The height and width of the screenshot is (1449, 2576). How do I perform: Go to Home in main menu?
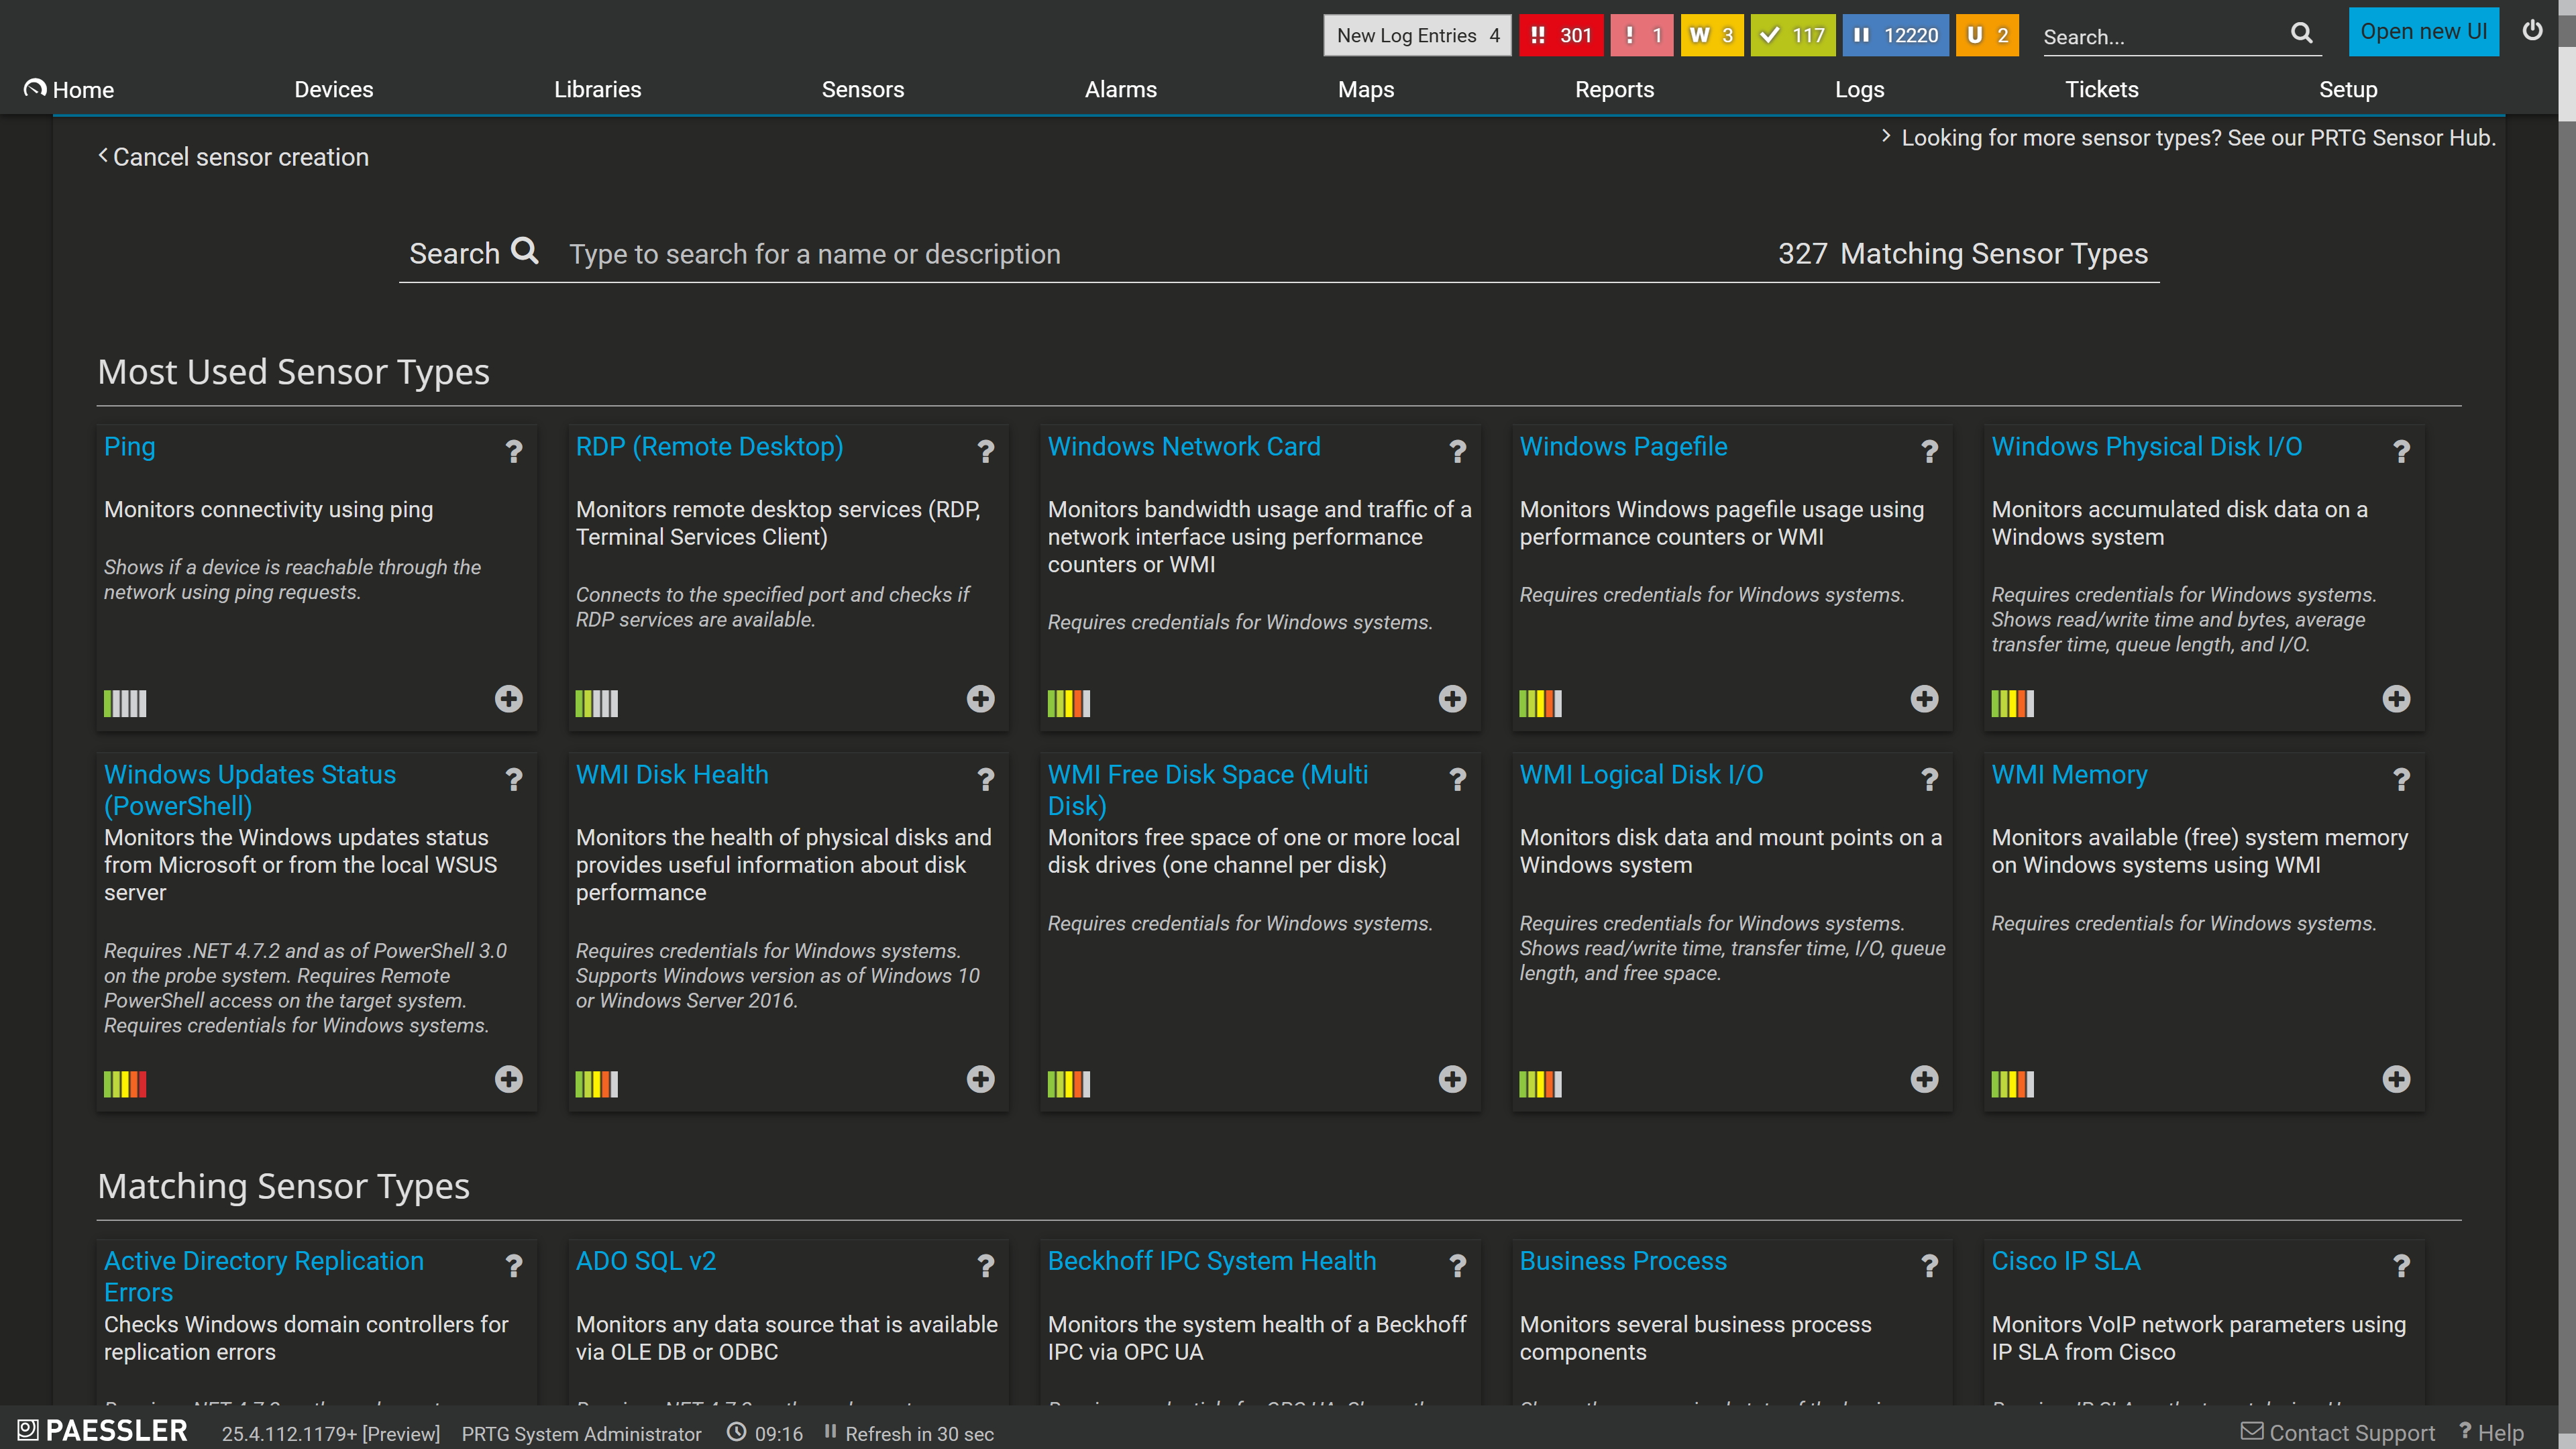(69, 89)
